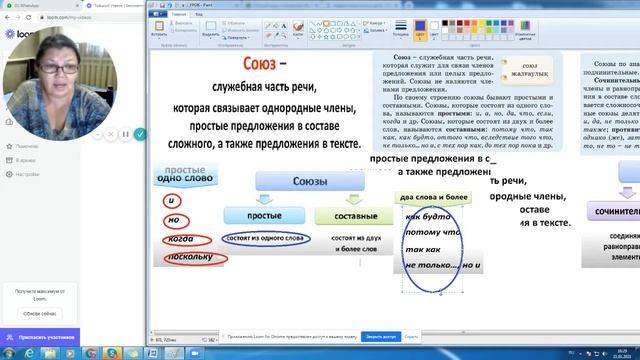
Task: Select the Eraser tool
Action: click(268, 36)
